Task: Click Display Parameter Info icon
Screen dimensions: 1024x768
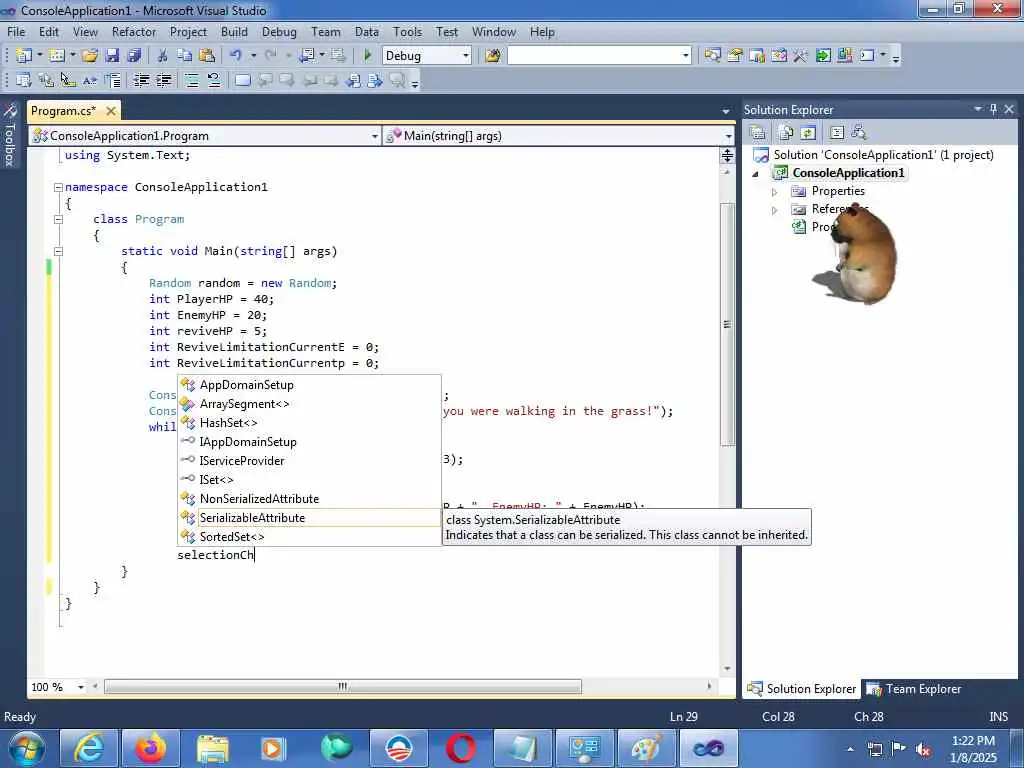Action: [x=46, y=80]
